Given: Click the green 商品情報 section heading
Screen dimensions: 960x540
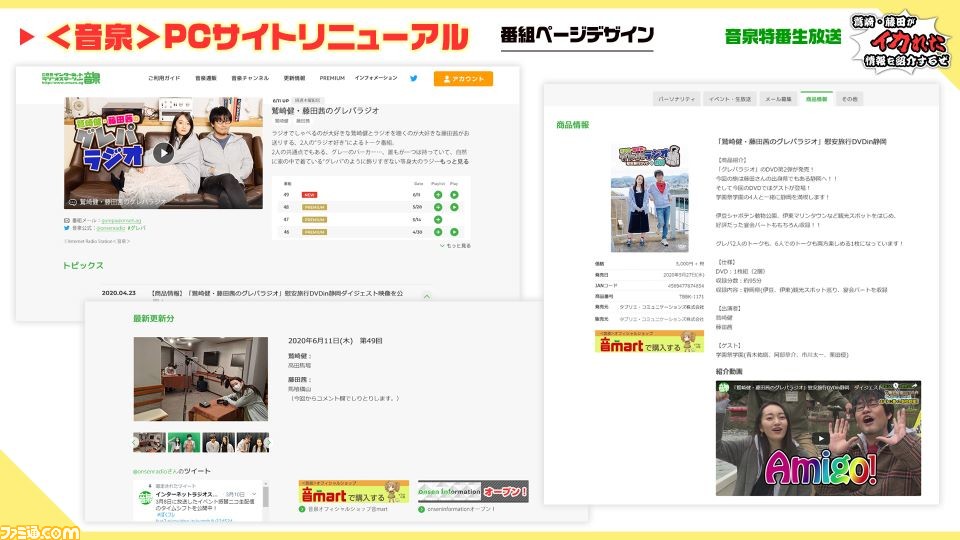Looking at the screenshot, I should [572, 125].
